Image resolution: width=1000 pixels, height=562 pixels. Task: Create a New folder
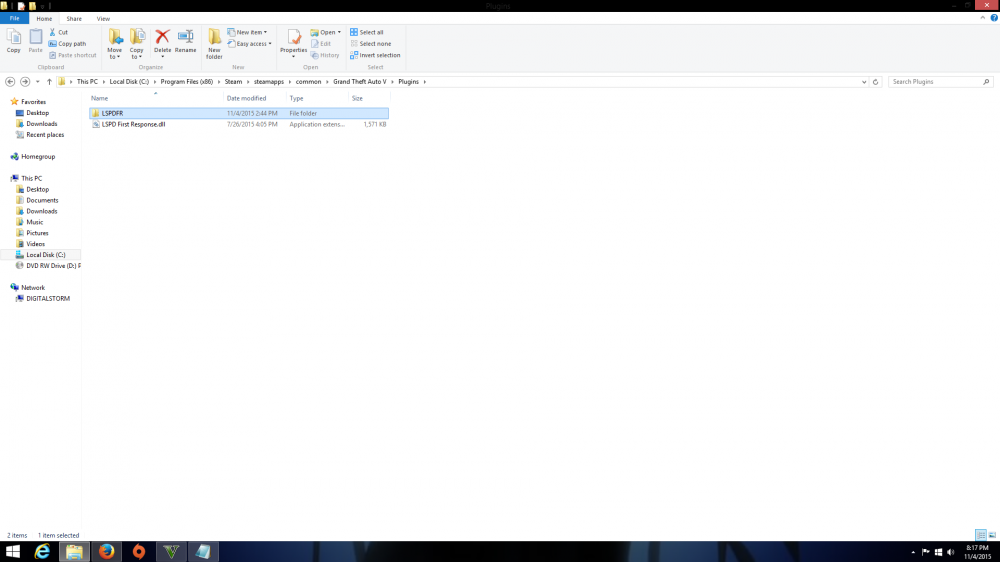[x=214, y=44]
